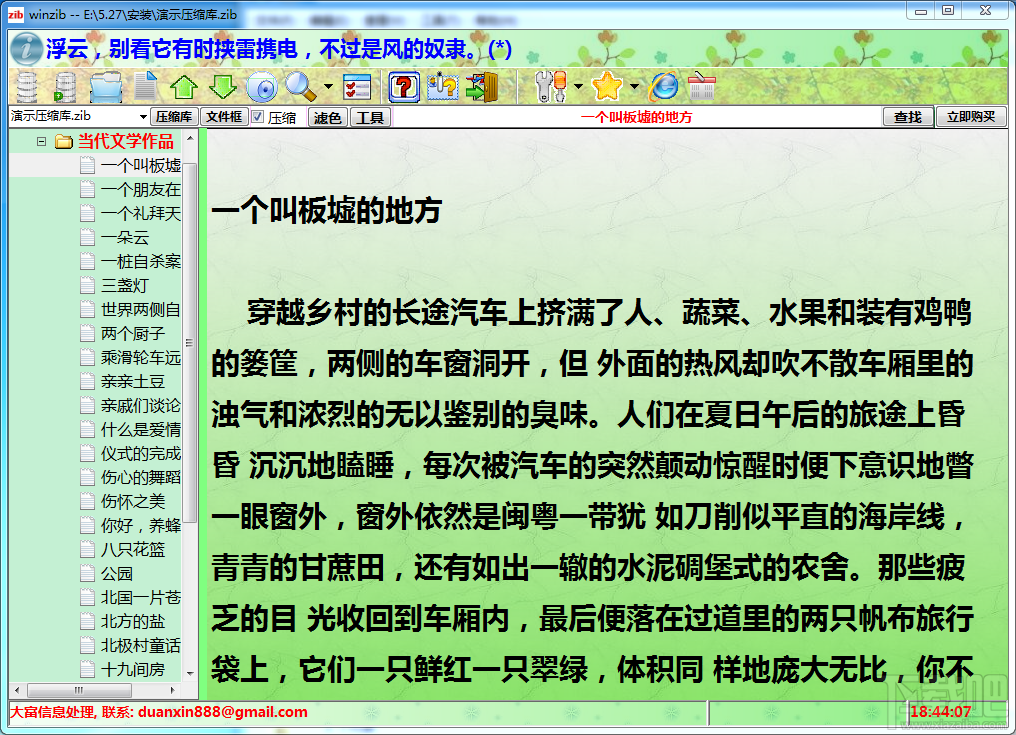Click the yellow star favorites icon
Screen dimensions: 1016x735
[x=607, y=87]
